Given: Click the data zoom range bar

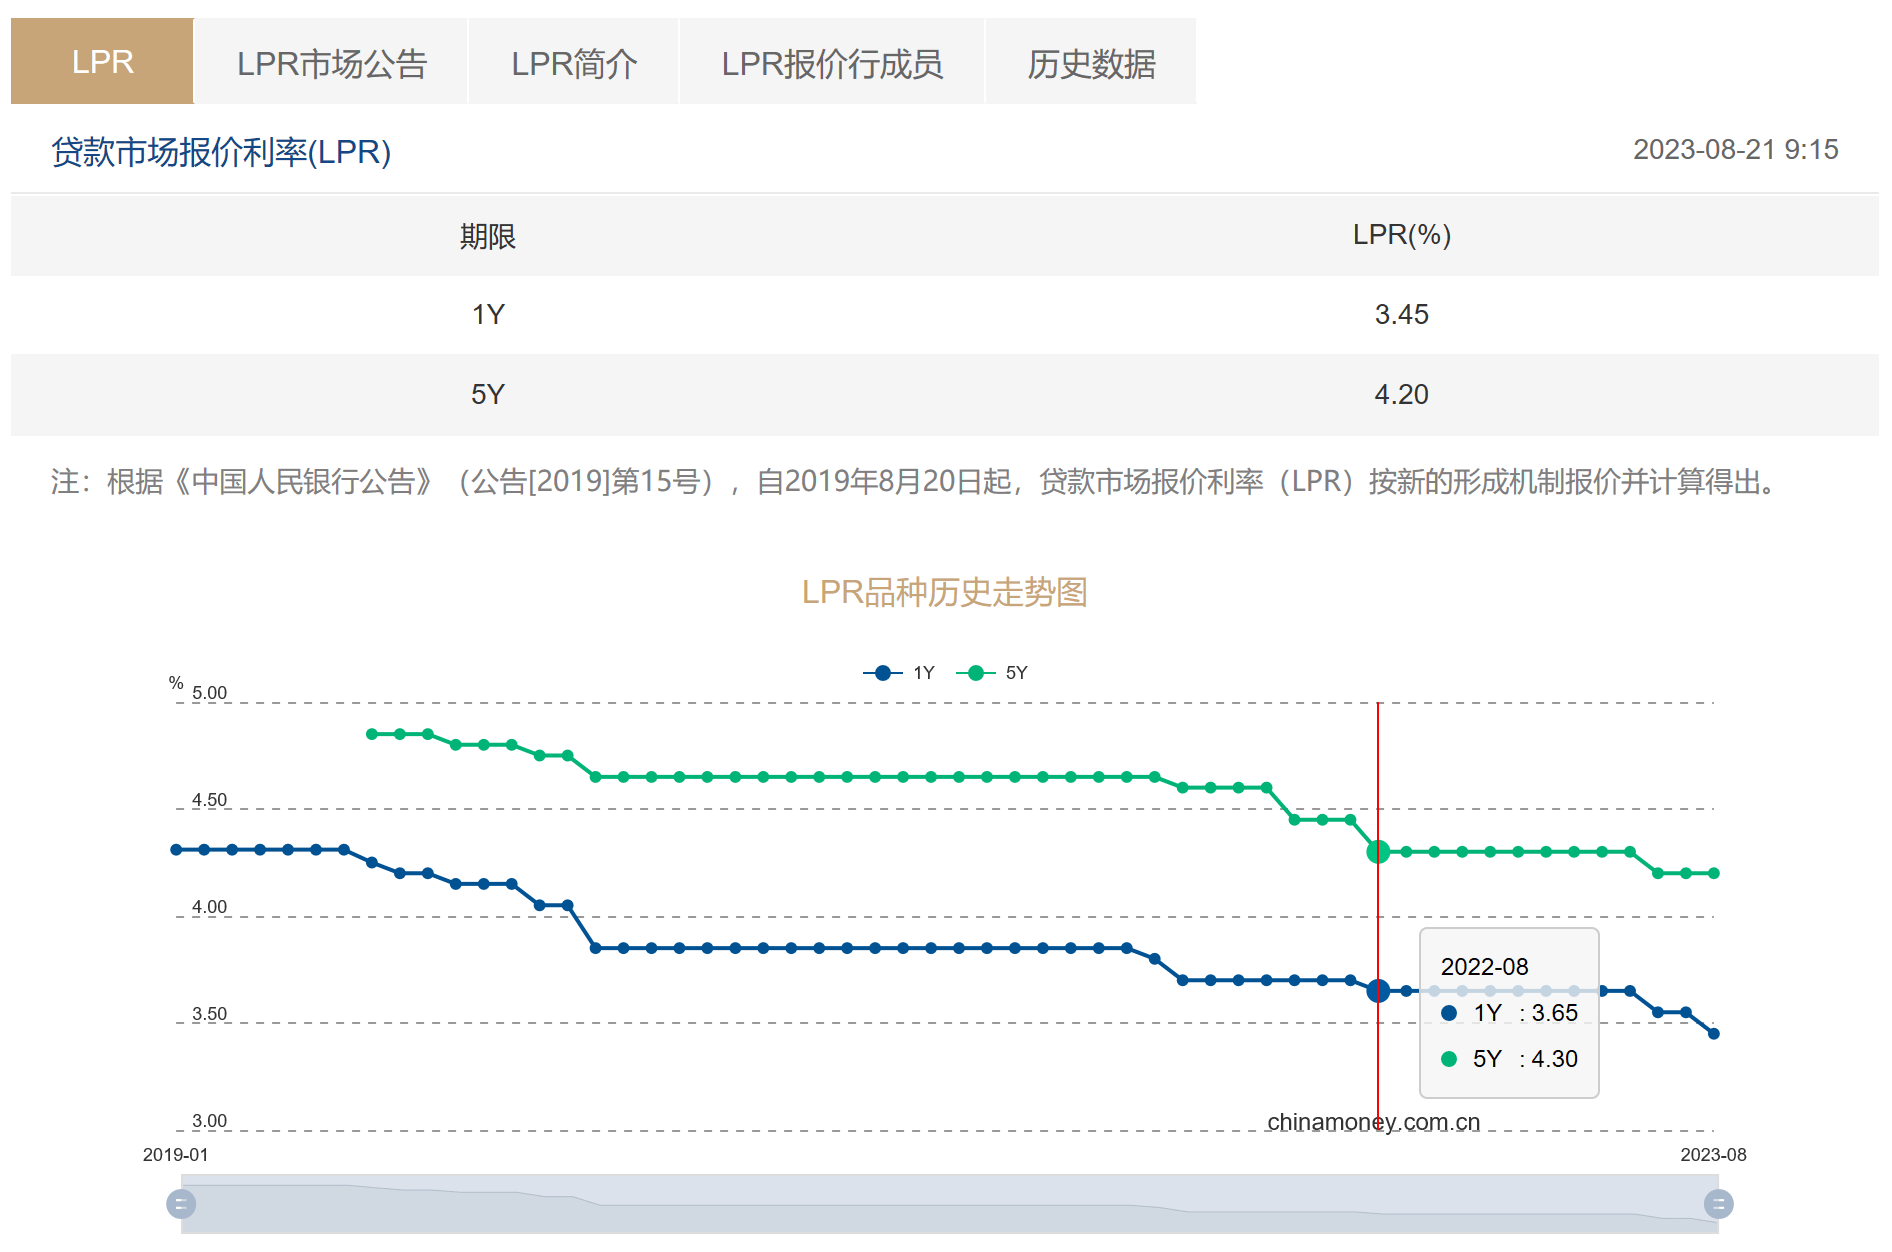Looking at the screenshot, I should click(950, 1204).
